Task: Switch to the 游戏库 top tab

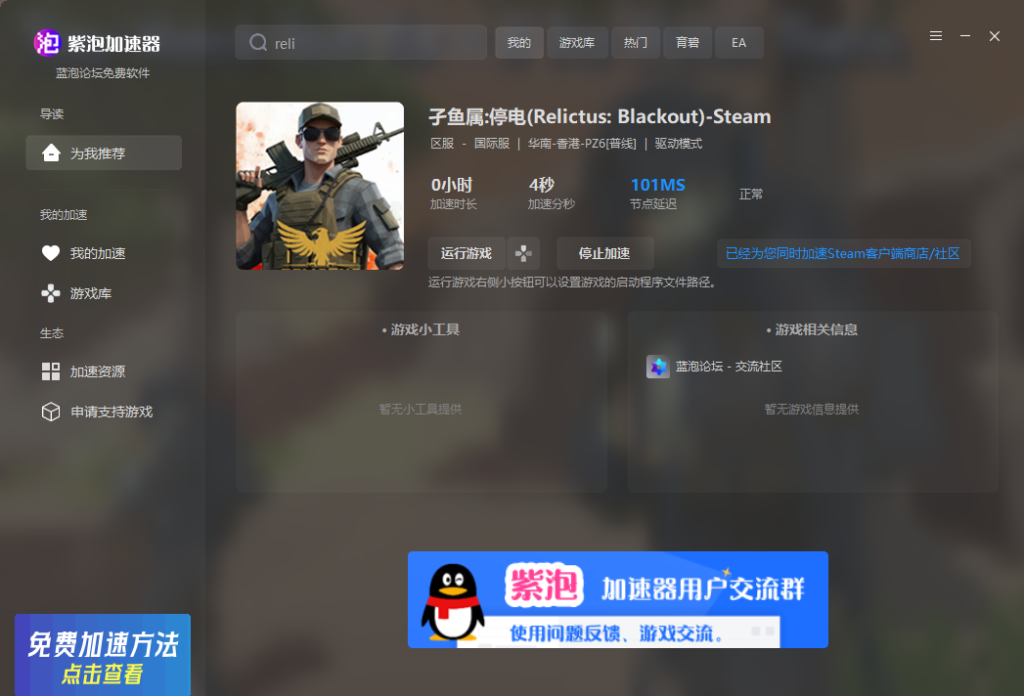Action: pyautogui.click(x=577, y=43)
